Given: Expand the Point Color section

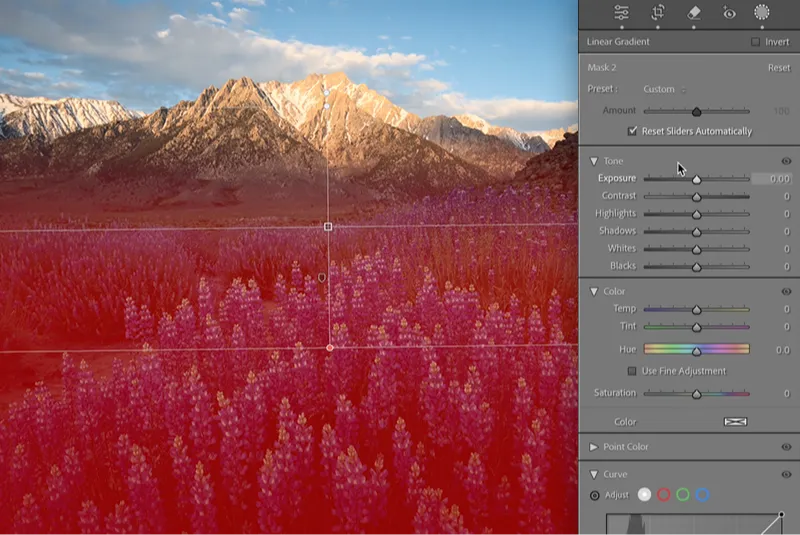Looking at the screenshot, I should [x=593, y=447].
